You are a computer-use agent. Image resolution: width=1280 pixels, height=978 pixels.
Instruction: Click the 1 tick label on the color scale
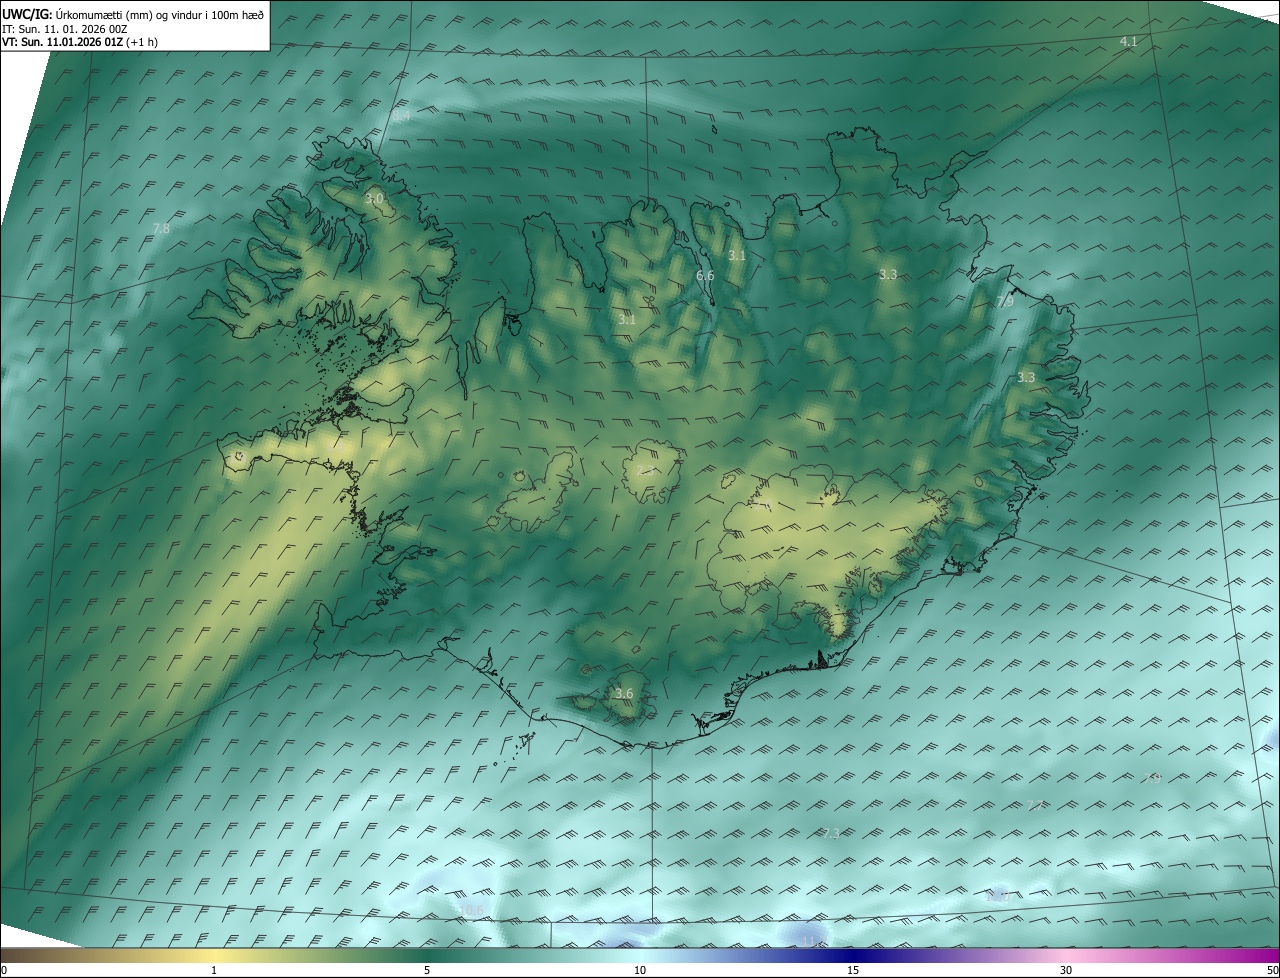tap(214, 970)
